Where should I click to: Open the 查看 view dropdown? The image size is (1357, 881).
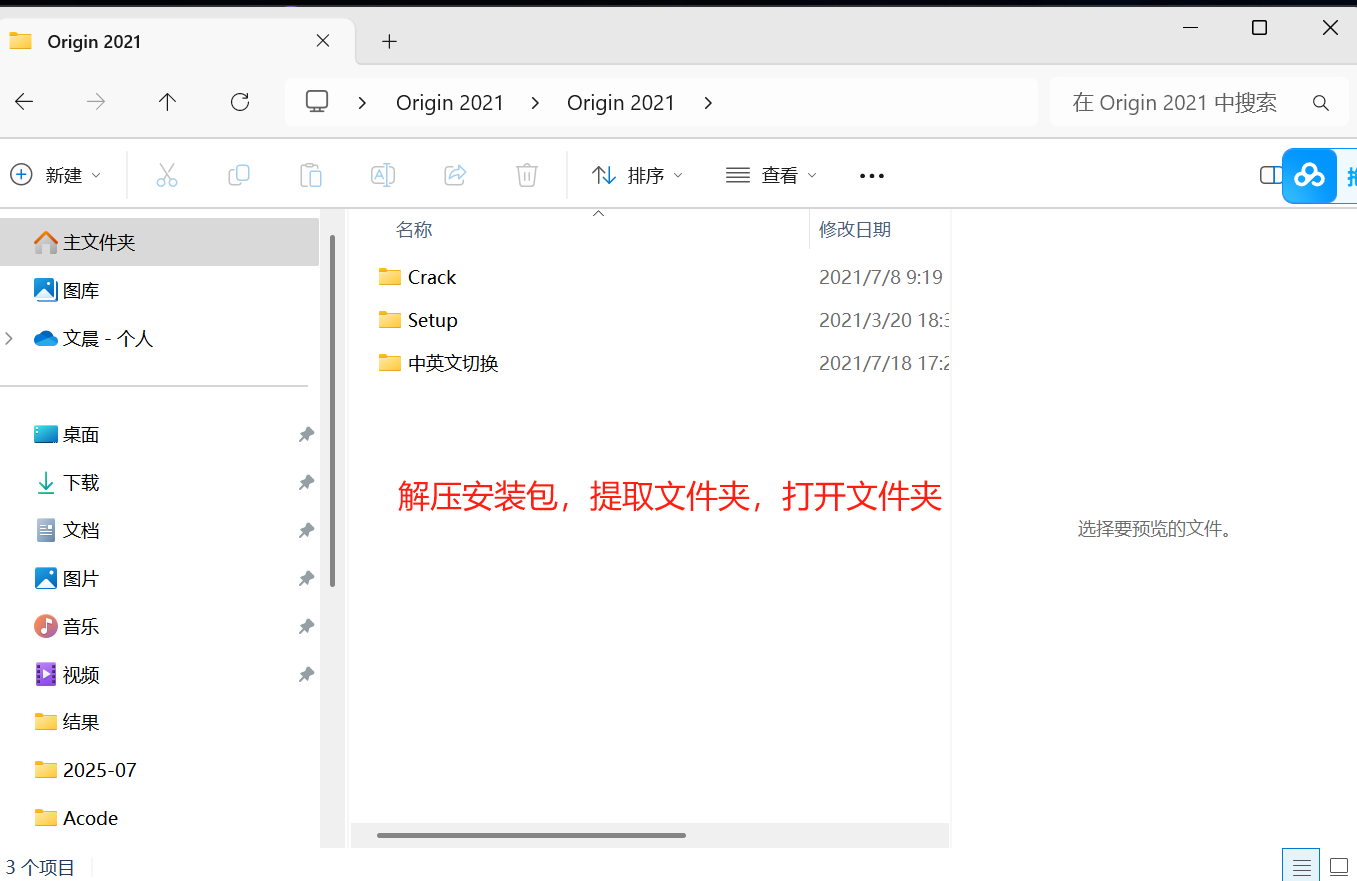(x=770, y=175)
